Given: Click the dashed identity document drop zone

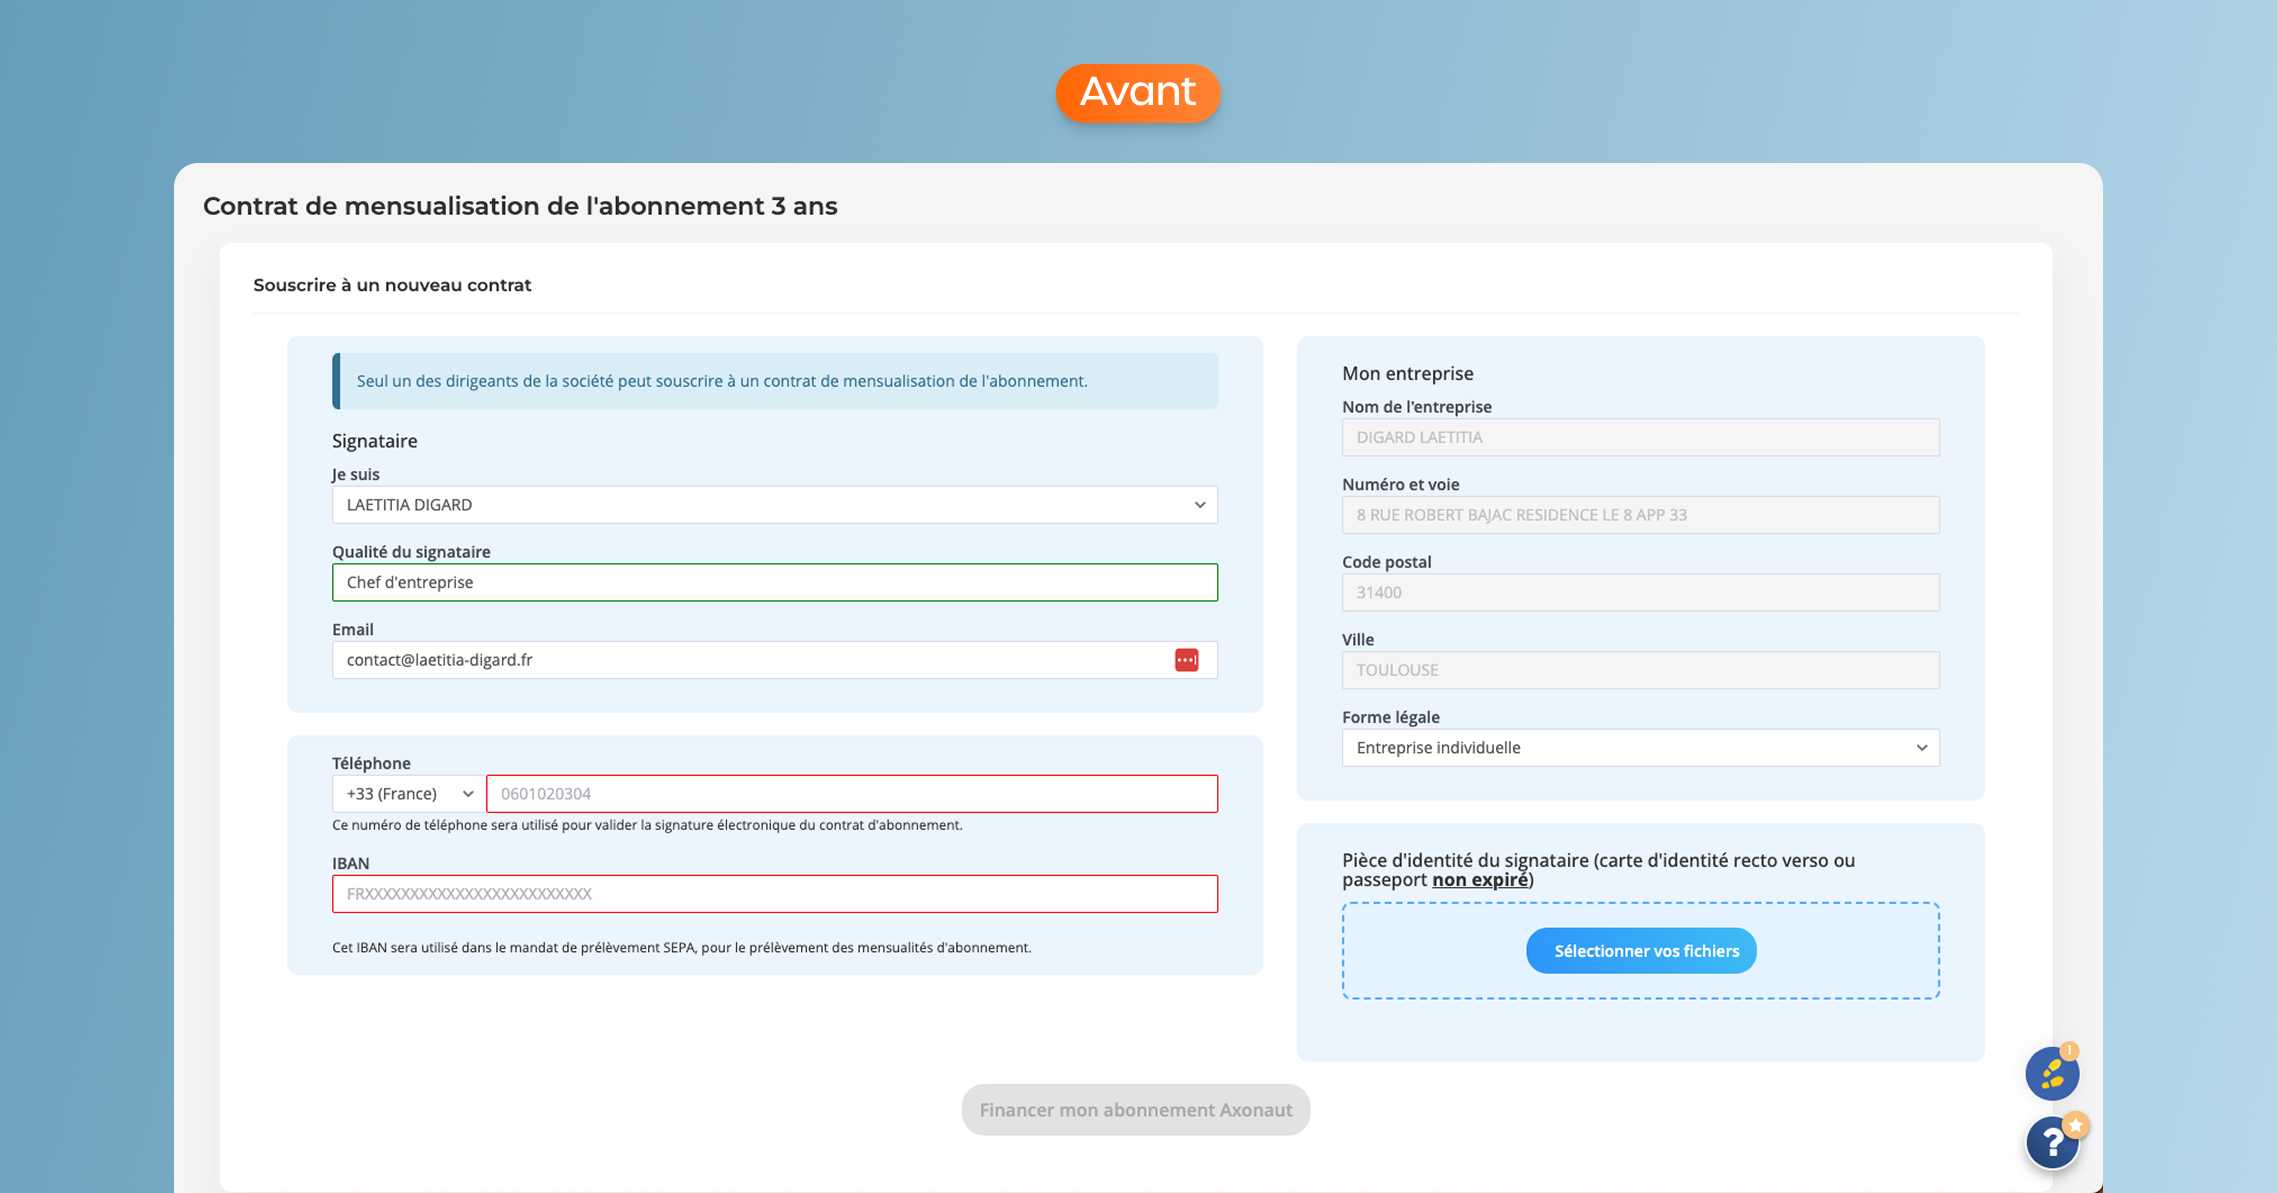Looking at the screenshot, I should (x=1430, y=951).
